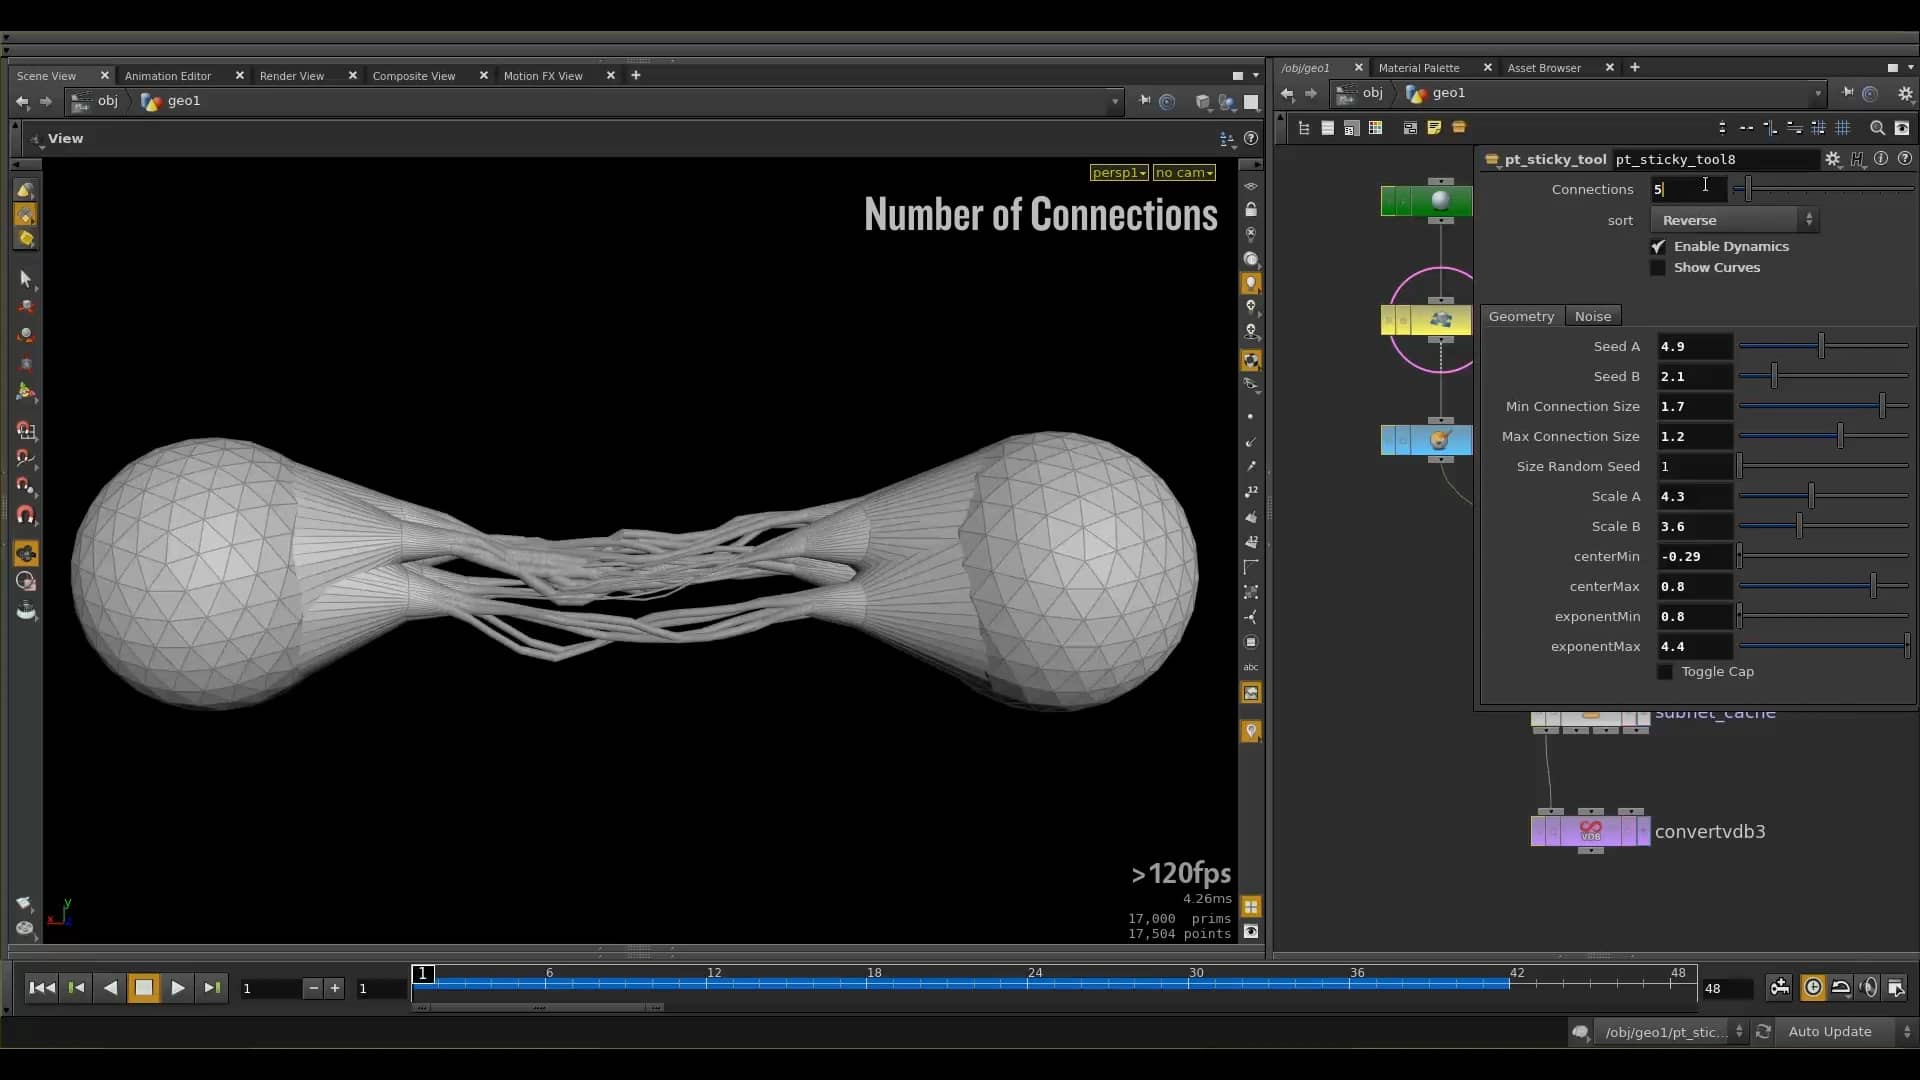Image resolution: width=1920 pixels, height=1080 pixels.
Task: Toggle the lightbulb headlight icon in viewport display bar
Action: 1252,283
